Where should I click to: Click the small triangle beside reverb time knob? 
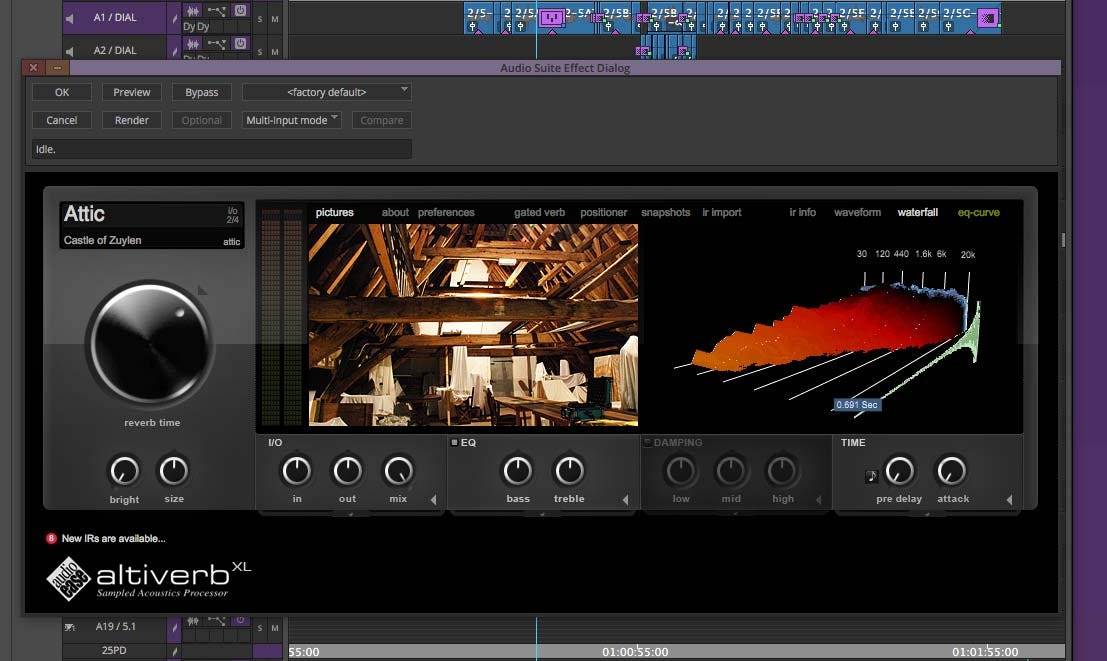(x=202, y=290)
